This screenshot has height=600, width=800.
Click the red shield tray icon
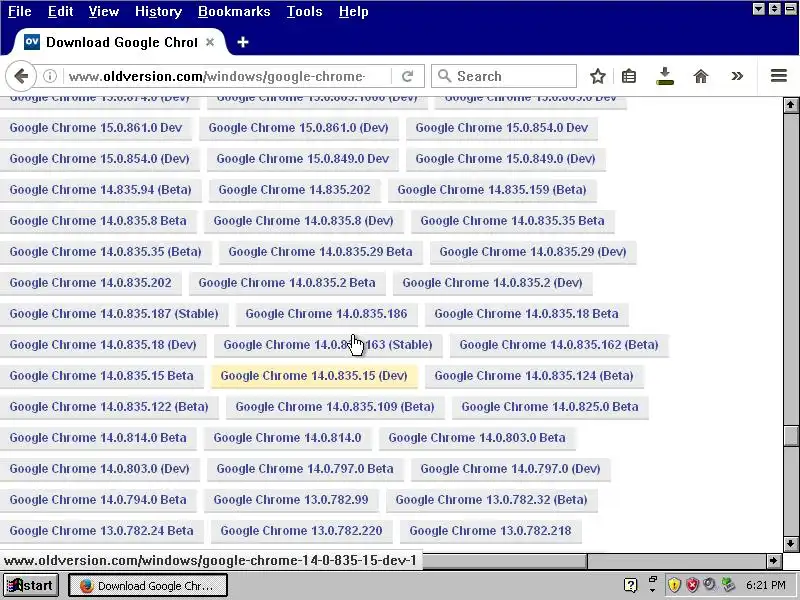click(692, 585)
